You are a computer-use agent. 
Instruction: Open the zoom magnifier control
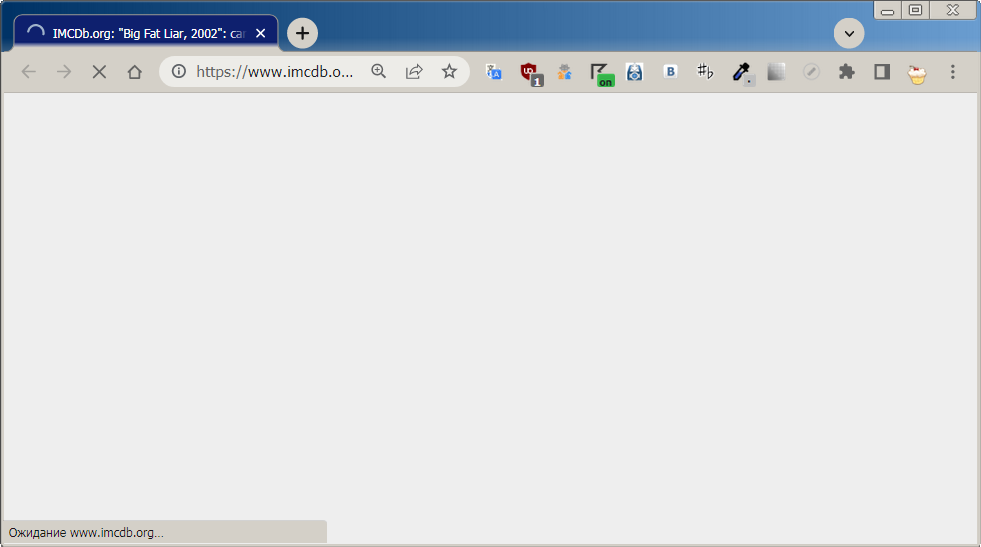379,71
